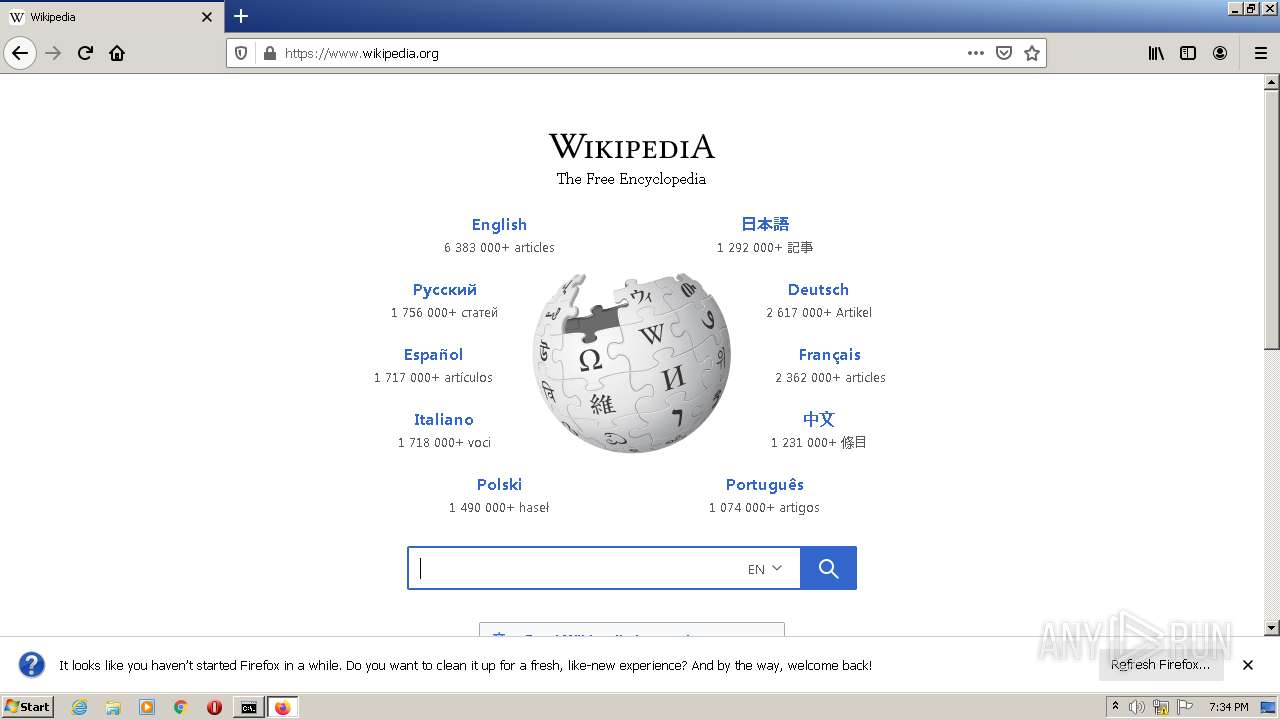
Task: Open the volume speaker tray icon
Action: click(1137, 707)
